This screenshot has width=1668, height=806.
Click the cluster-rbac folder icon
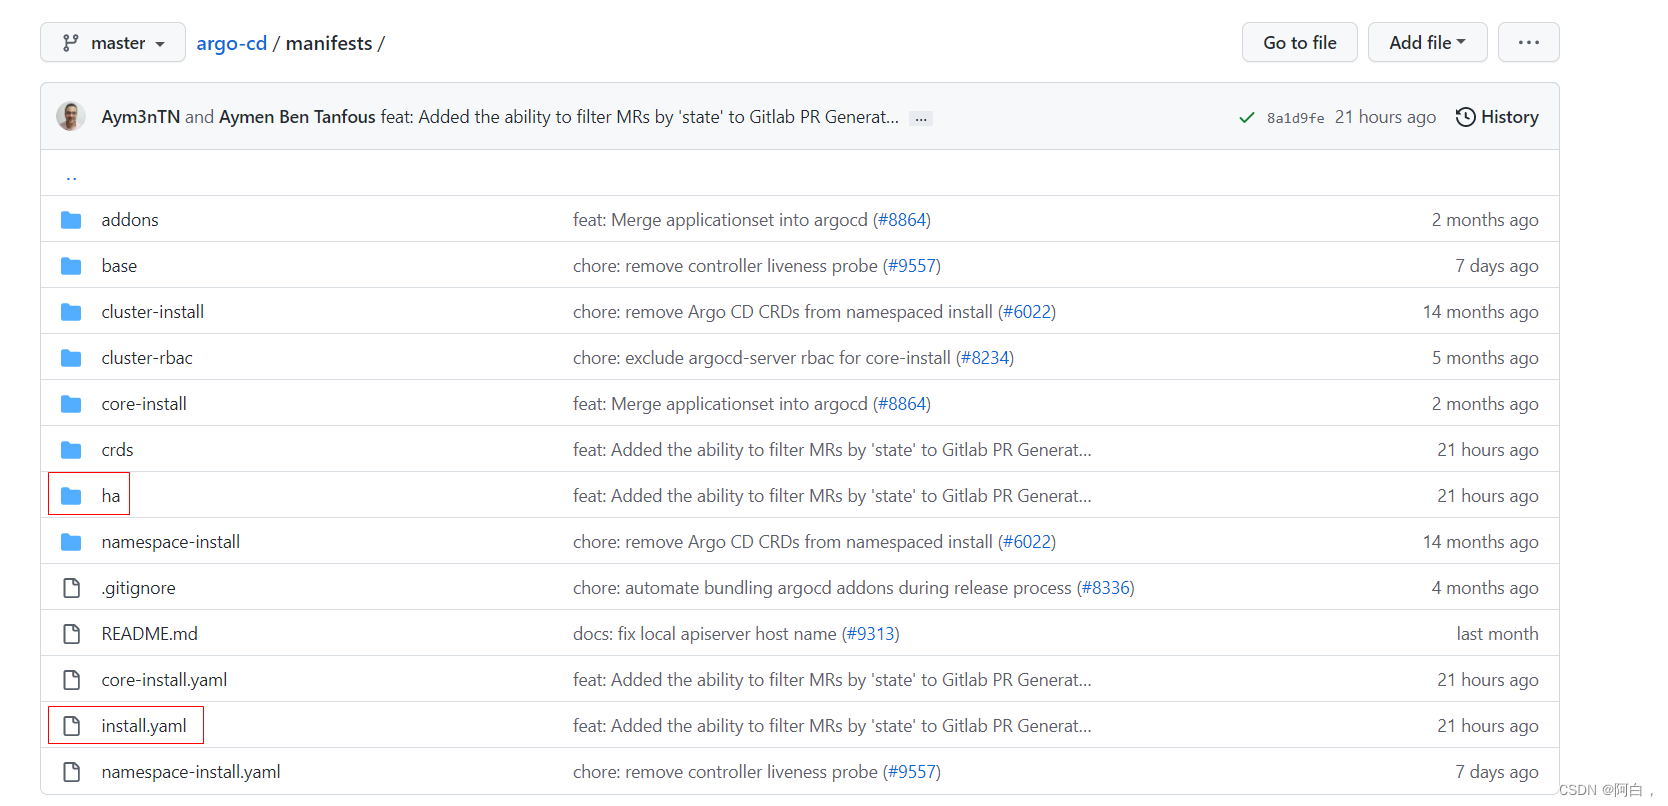[71, 358]
